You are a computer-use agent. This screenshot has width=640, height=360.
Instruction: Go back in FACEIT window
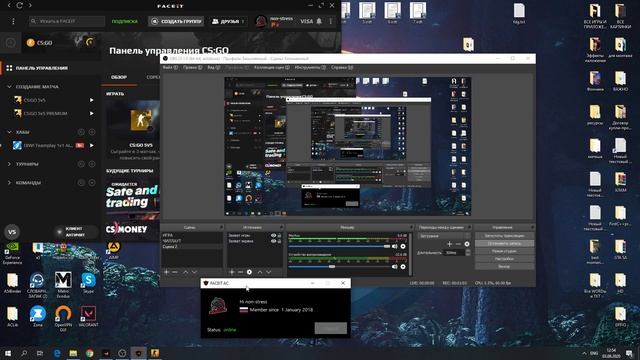pyautogui.click(x=9, y=6)
